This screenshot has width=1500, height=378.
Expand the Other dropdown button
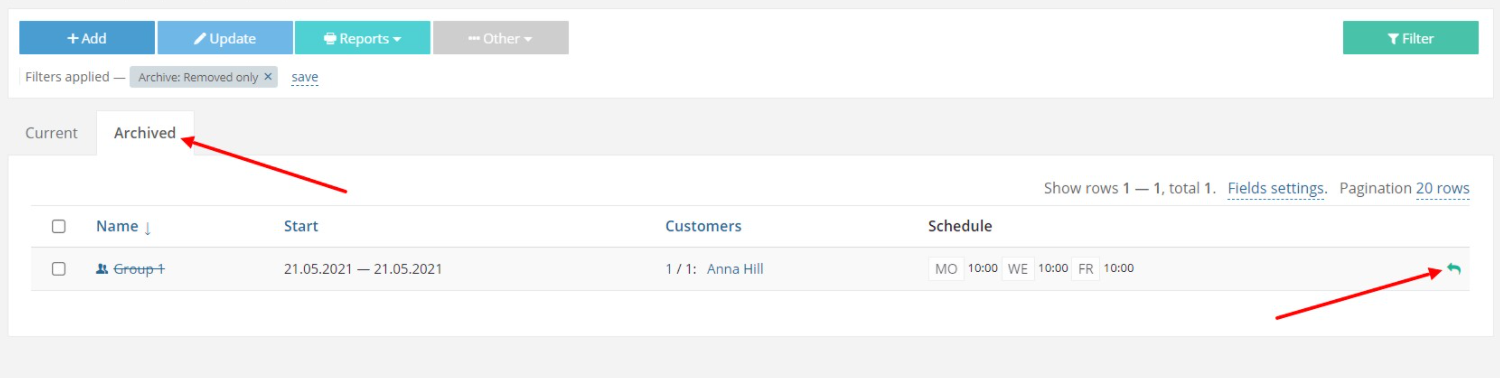[x=500, y=38]
